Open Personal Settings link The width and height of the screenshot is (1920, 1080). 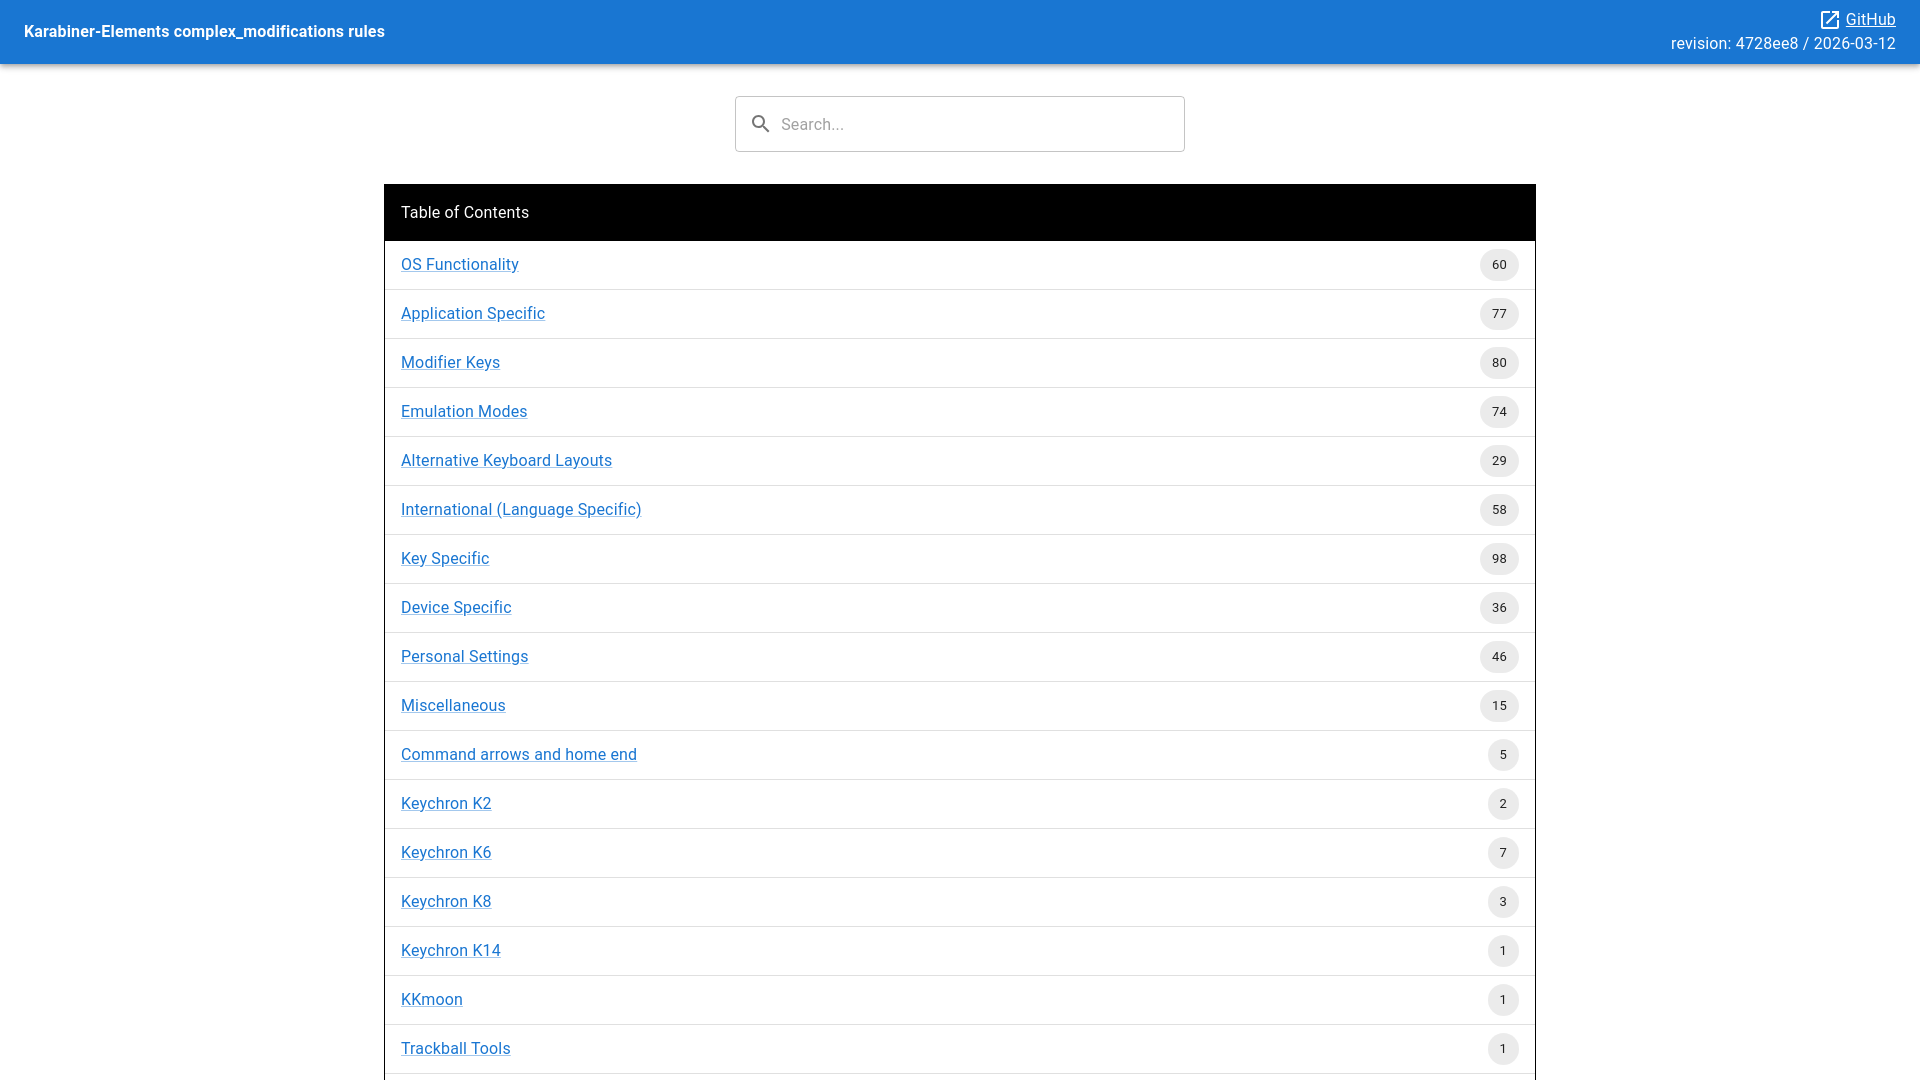point(464,657)
